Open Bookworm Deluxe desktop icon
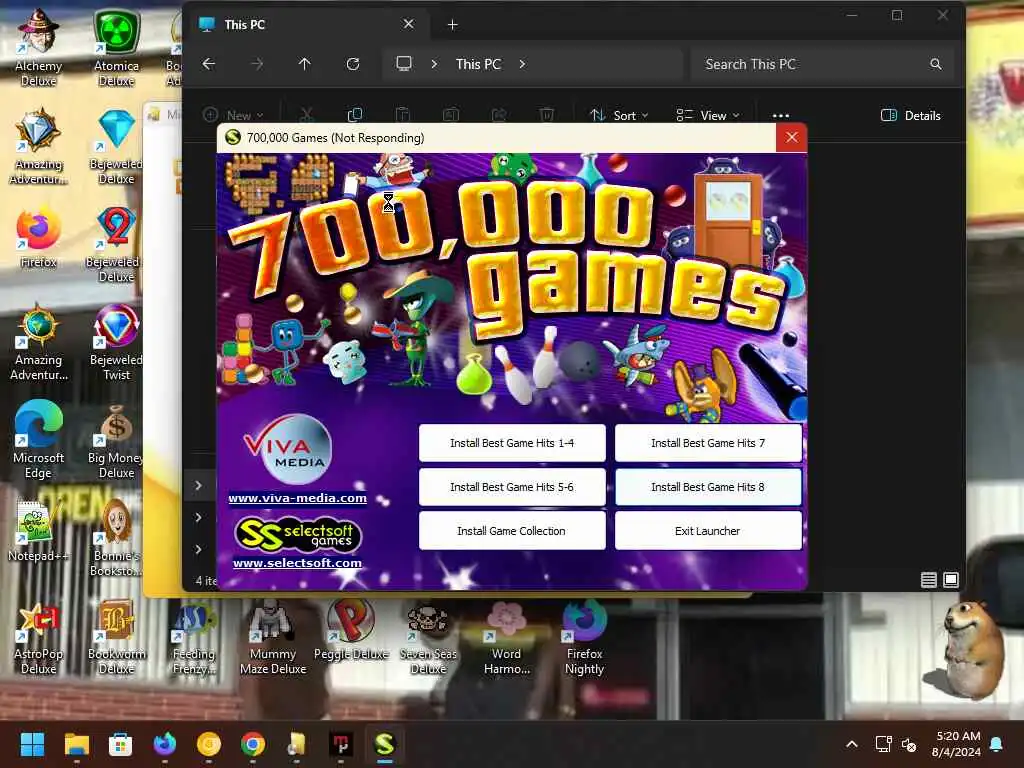1024x768 pixels. pyautogui.click(x=116, y=637)
